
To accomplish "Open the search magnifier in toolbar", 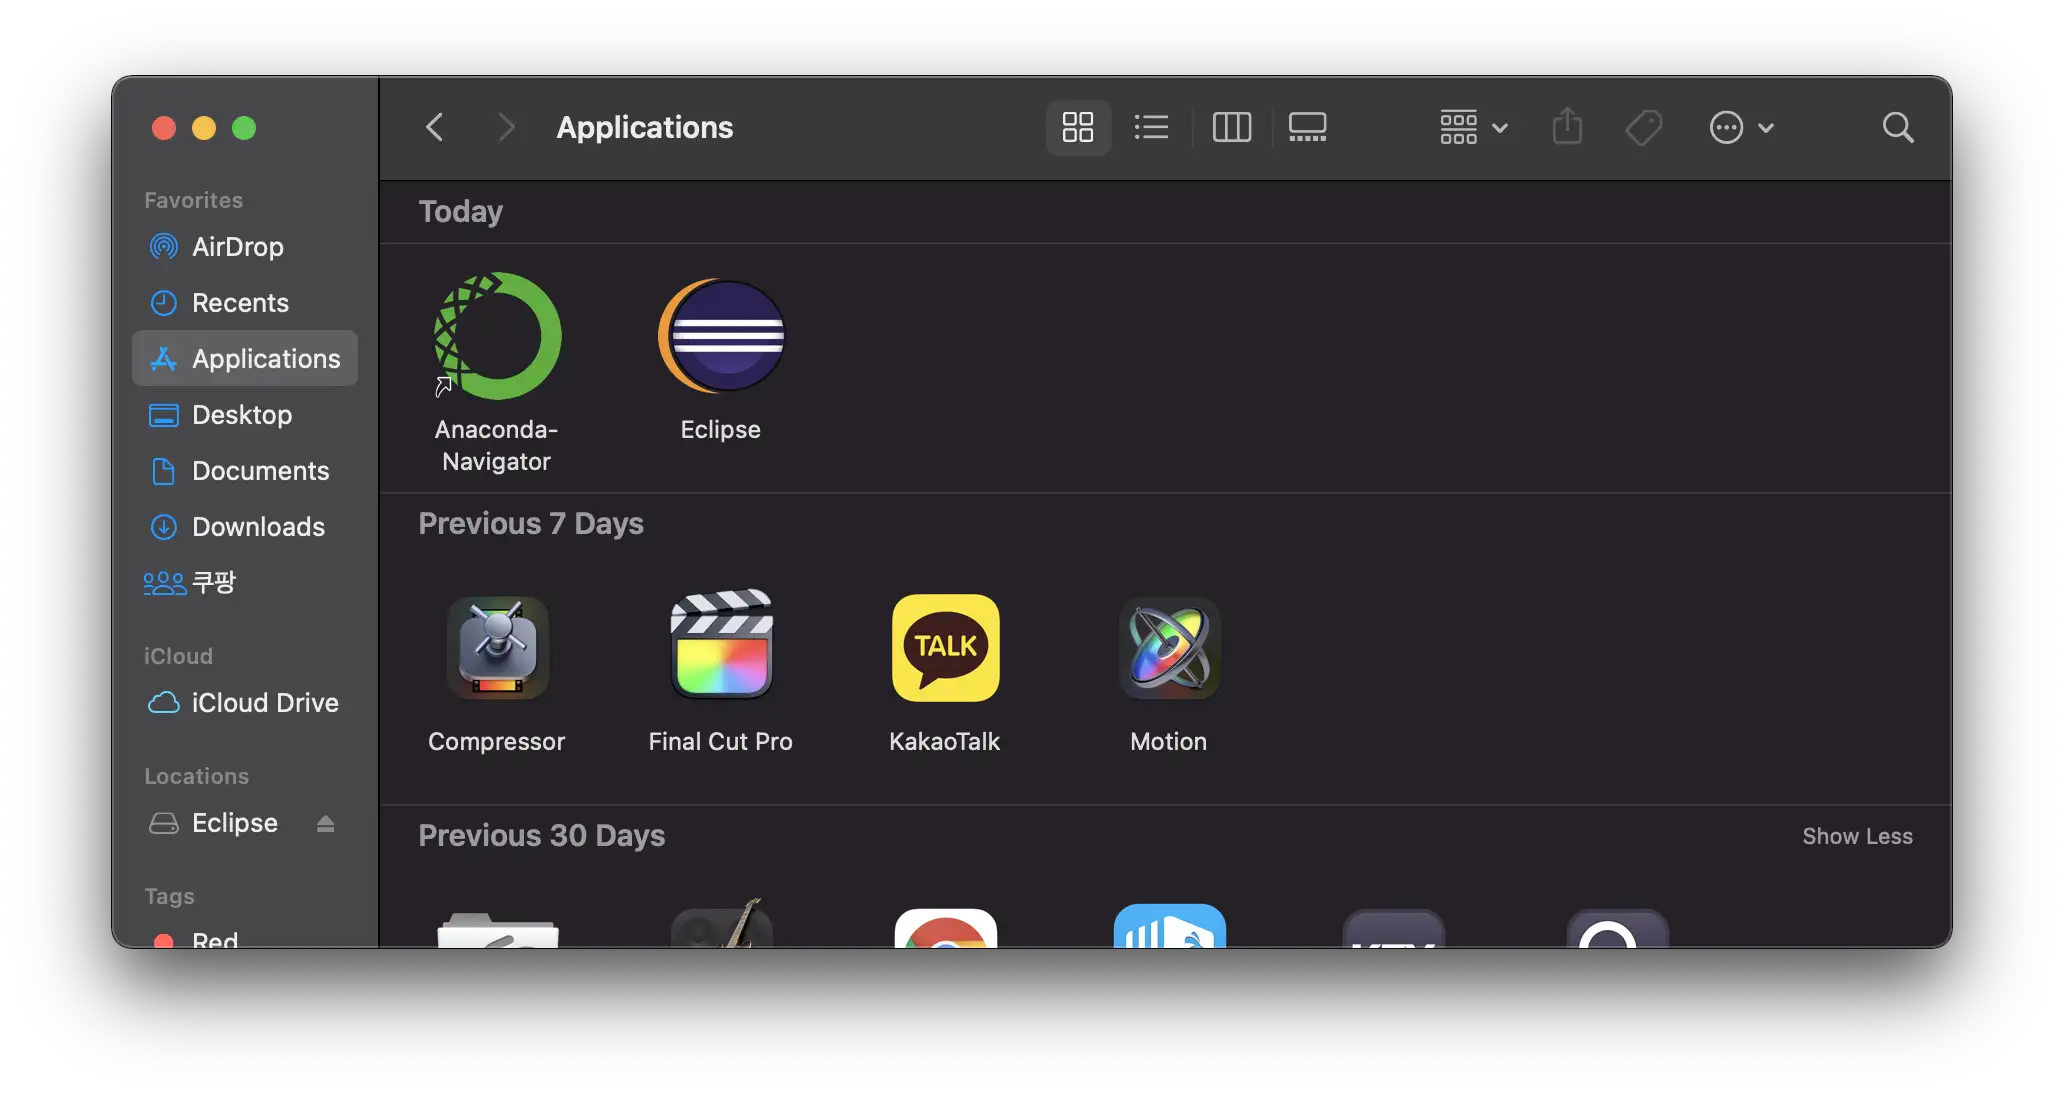I will pyautogui.click(x=1897, y=127).
